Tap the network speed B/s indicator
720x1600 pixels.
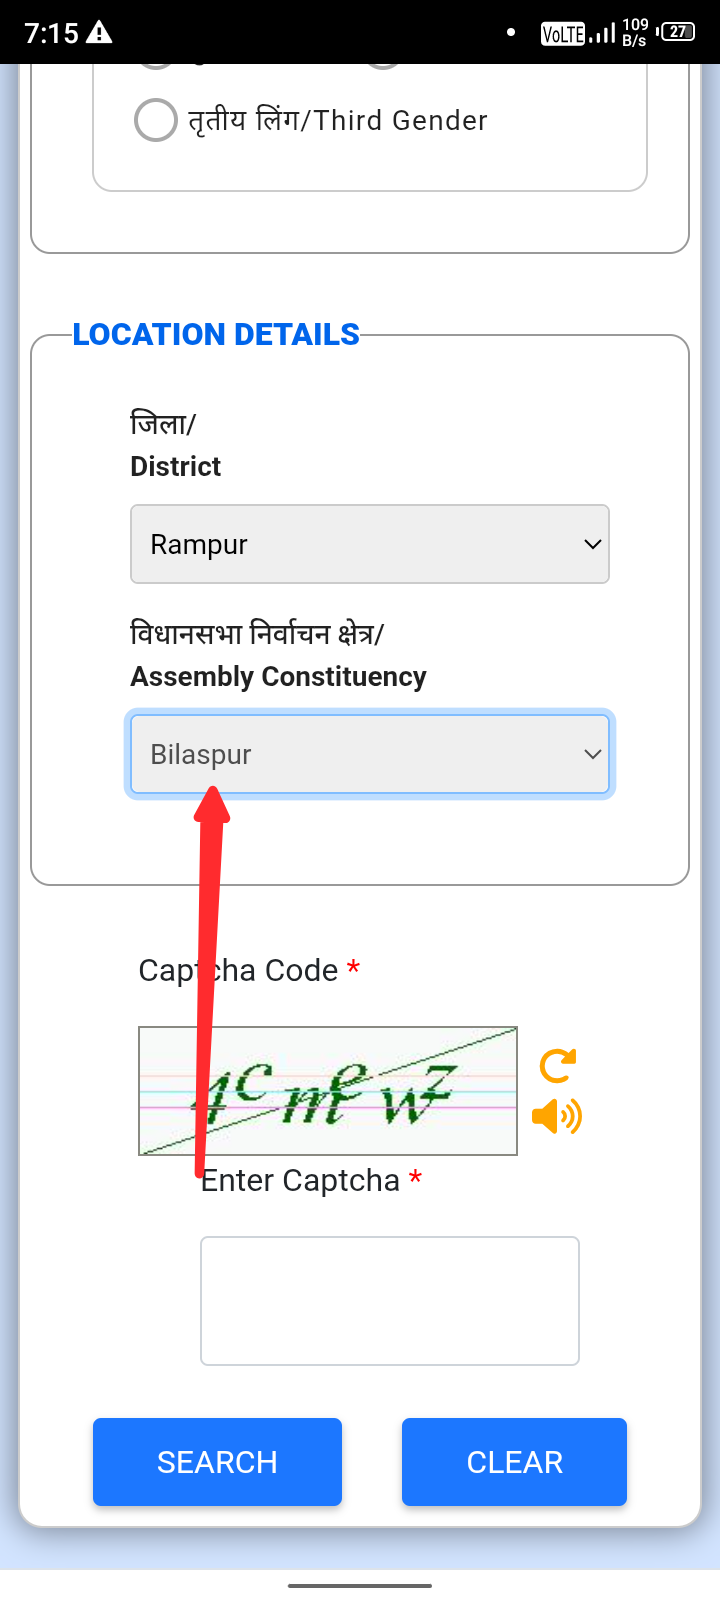pos(635,32)
